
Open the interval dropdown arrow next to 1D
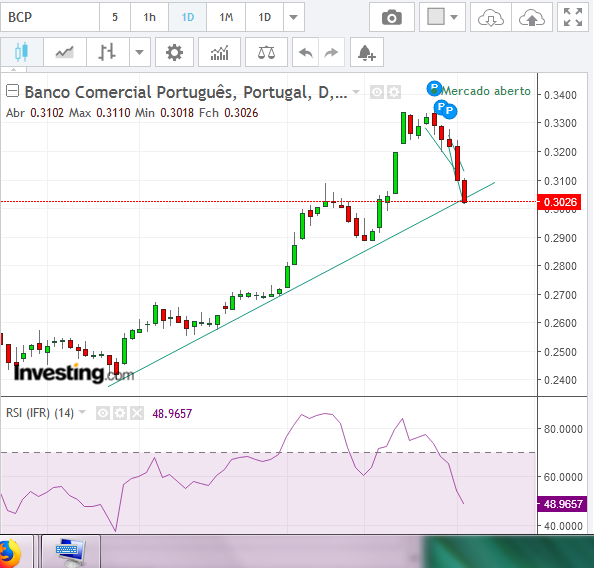[293, 17]
